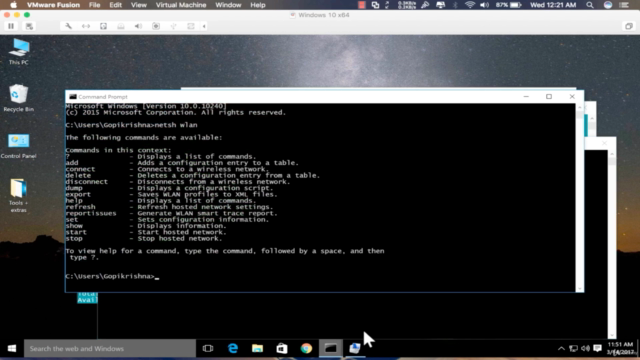
Task: Click the hard disk device icon
Action: (103, 26)
